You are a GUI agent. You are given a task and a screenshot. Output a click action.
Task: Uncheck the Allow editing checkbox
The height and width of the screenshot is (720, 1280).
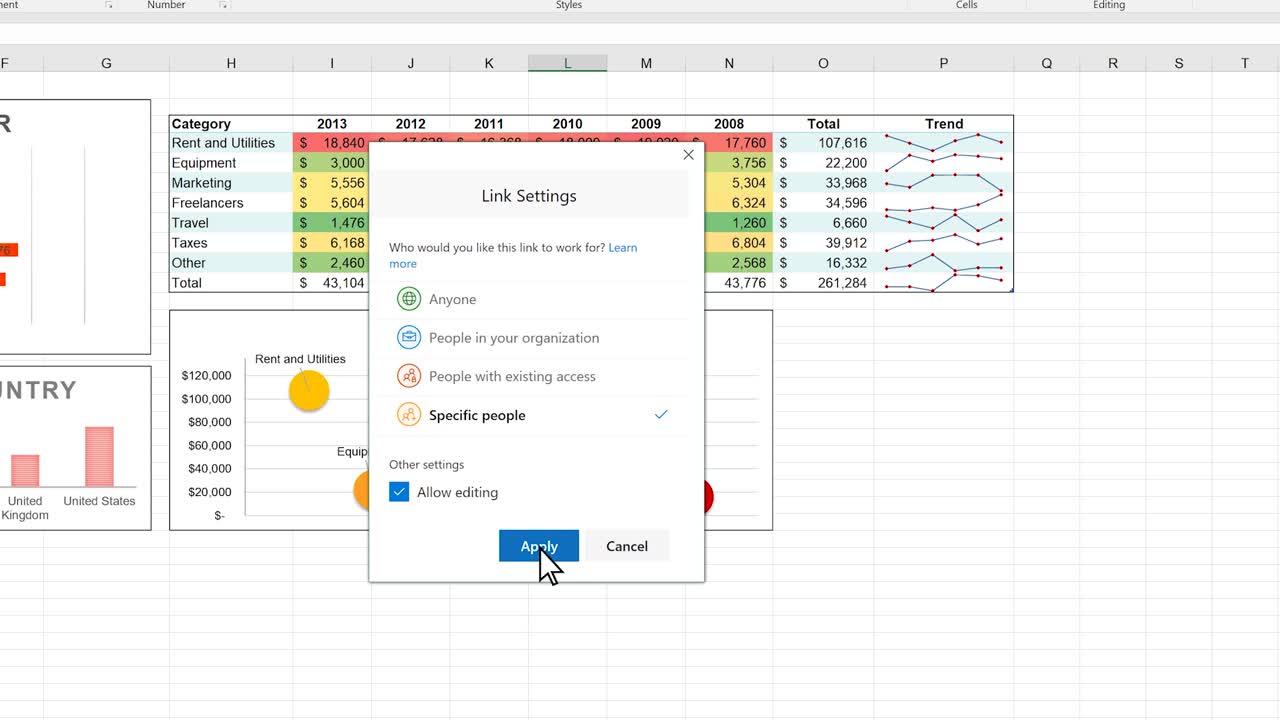(x=399, y=492)
